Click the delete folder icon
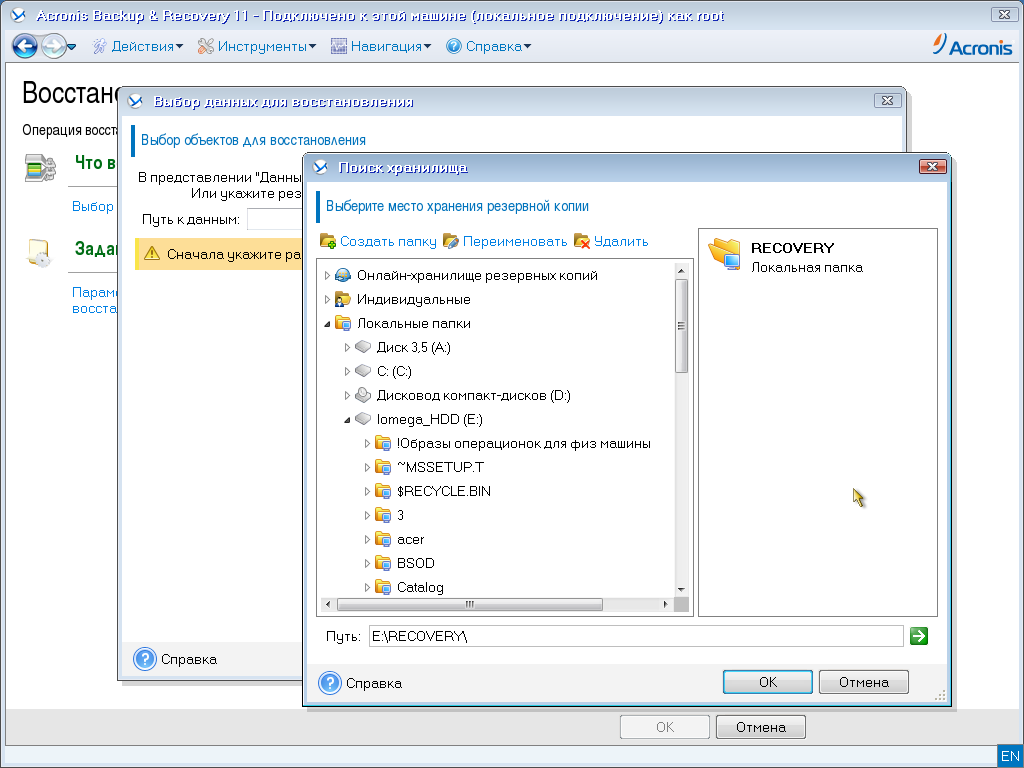Viewport: 1024px width, 768px height. 582,241
